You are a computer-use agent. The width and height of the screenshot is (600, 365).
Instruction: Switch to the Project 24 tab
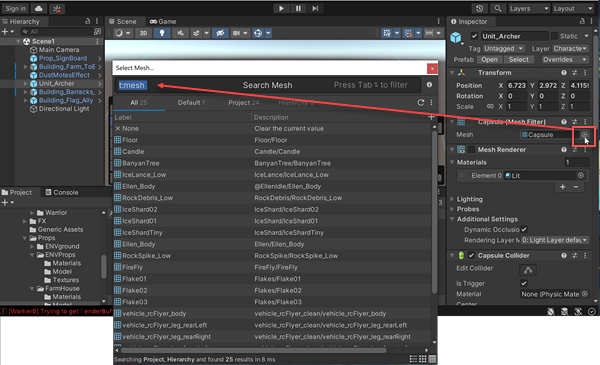[243, 103]
